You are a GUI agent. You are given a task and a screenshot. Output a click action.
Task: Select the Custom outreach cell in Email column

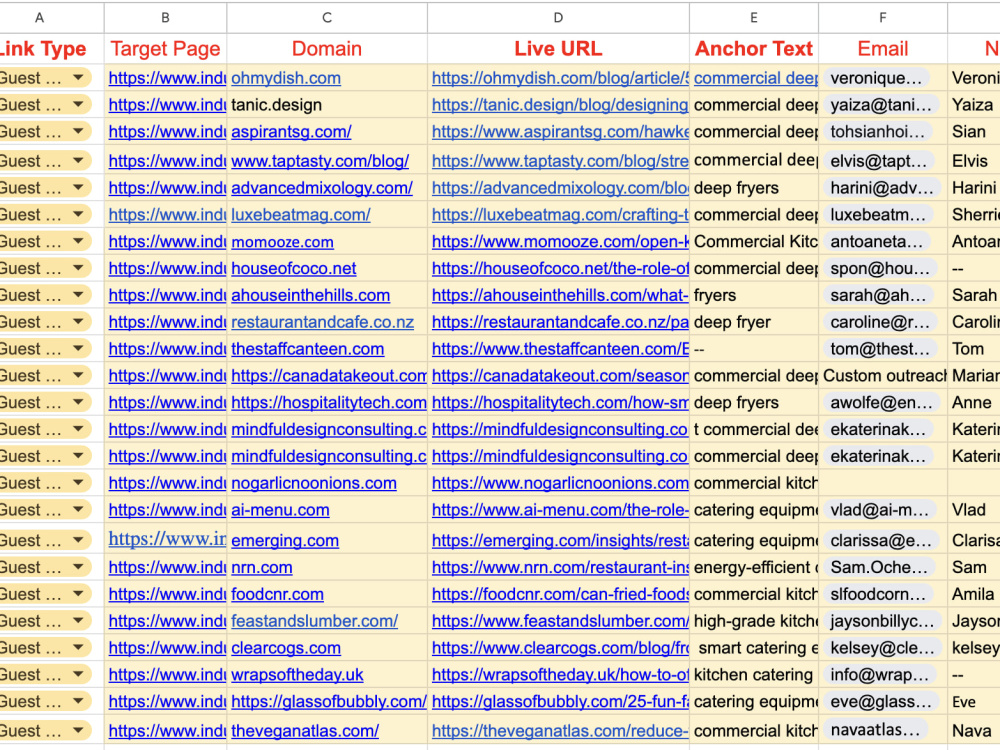tap(883, 376)
